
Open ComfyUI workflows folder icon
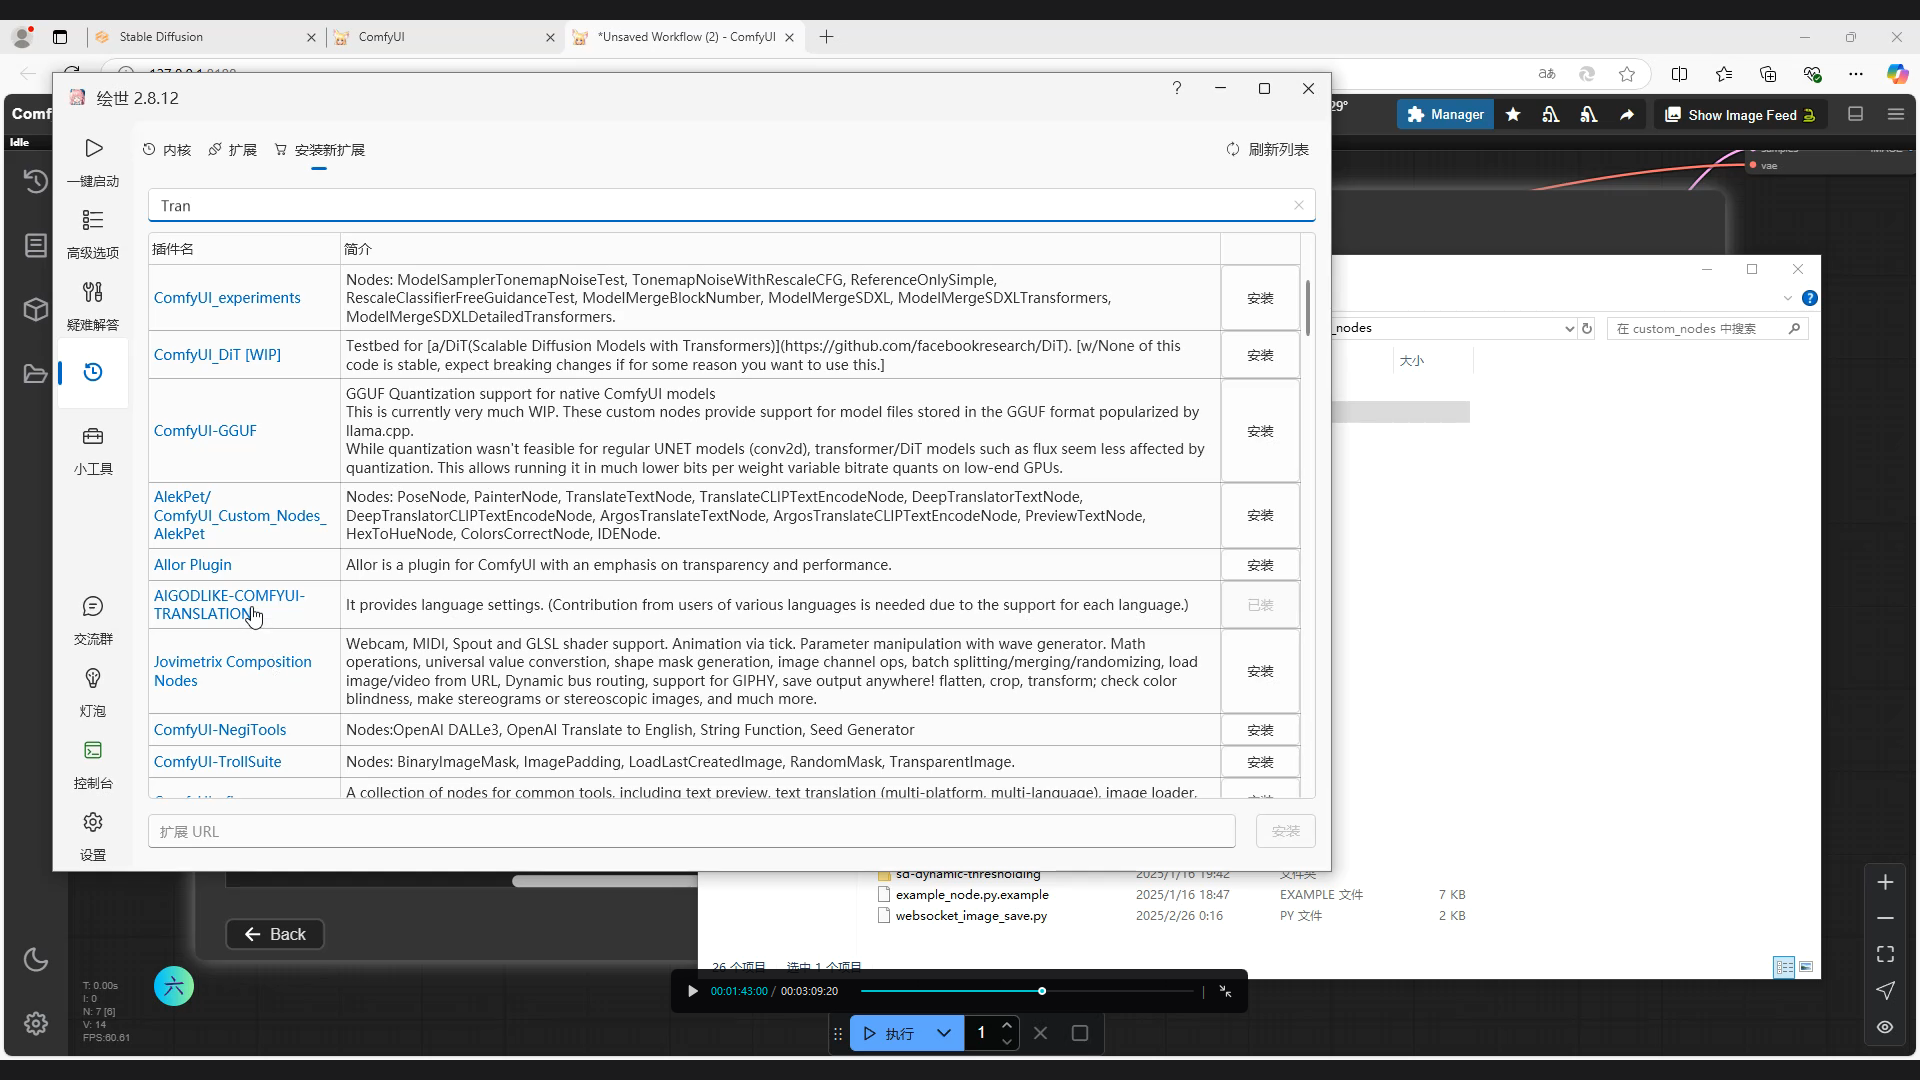click(x=36, y=373)
